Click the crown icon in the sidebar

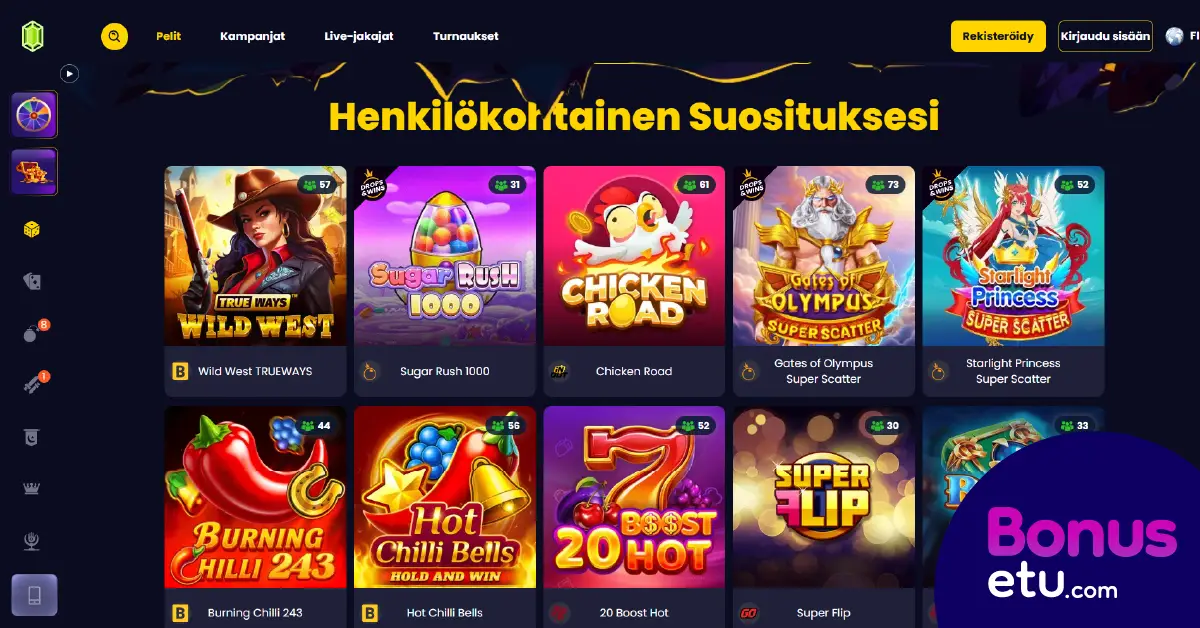32,489
